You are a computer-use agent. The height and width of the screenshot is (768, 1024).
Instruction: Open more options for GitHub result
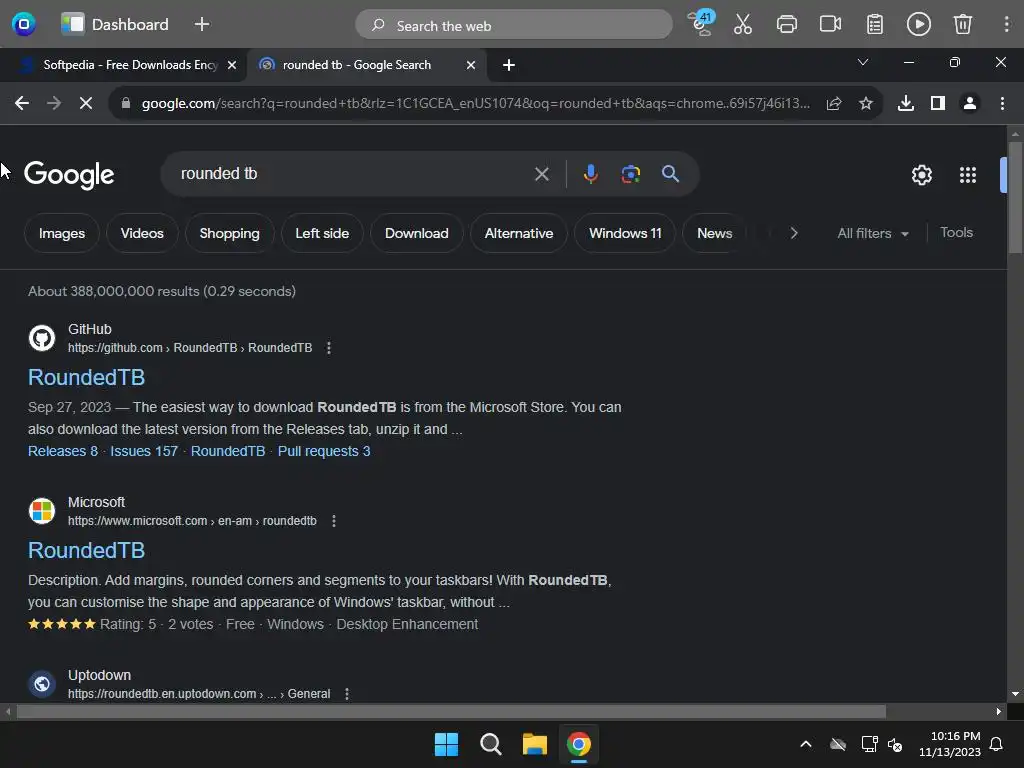tap(328, 348)
